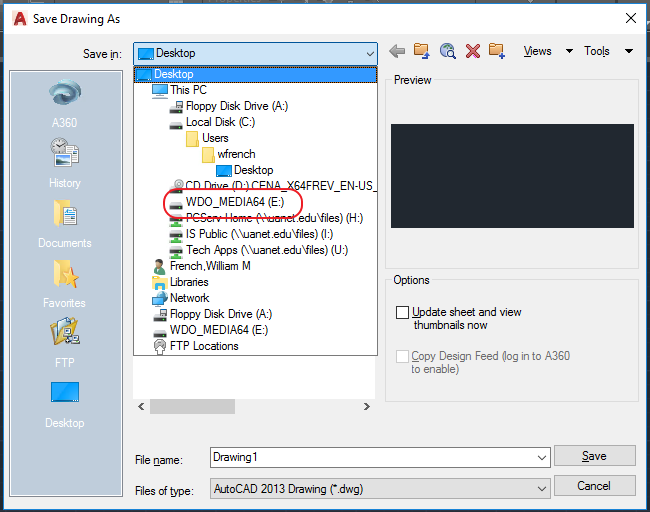Open the Tools menu

tap(597, 51)
